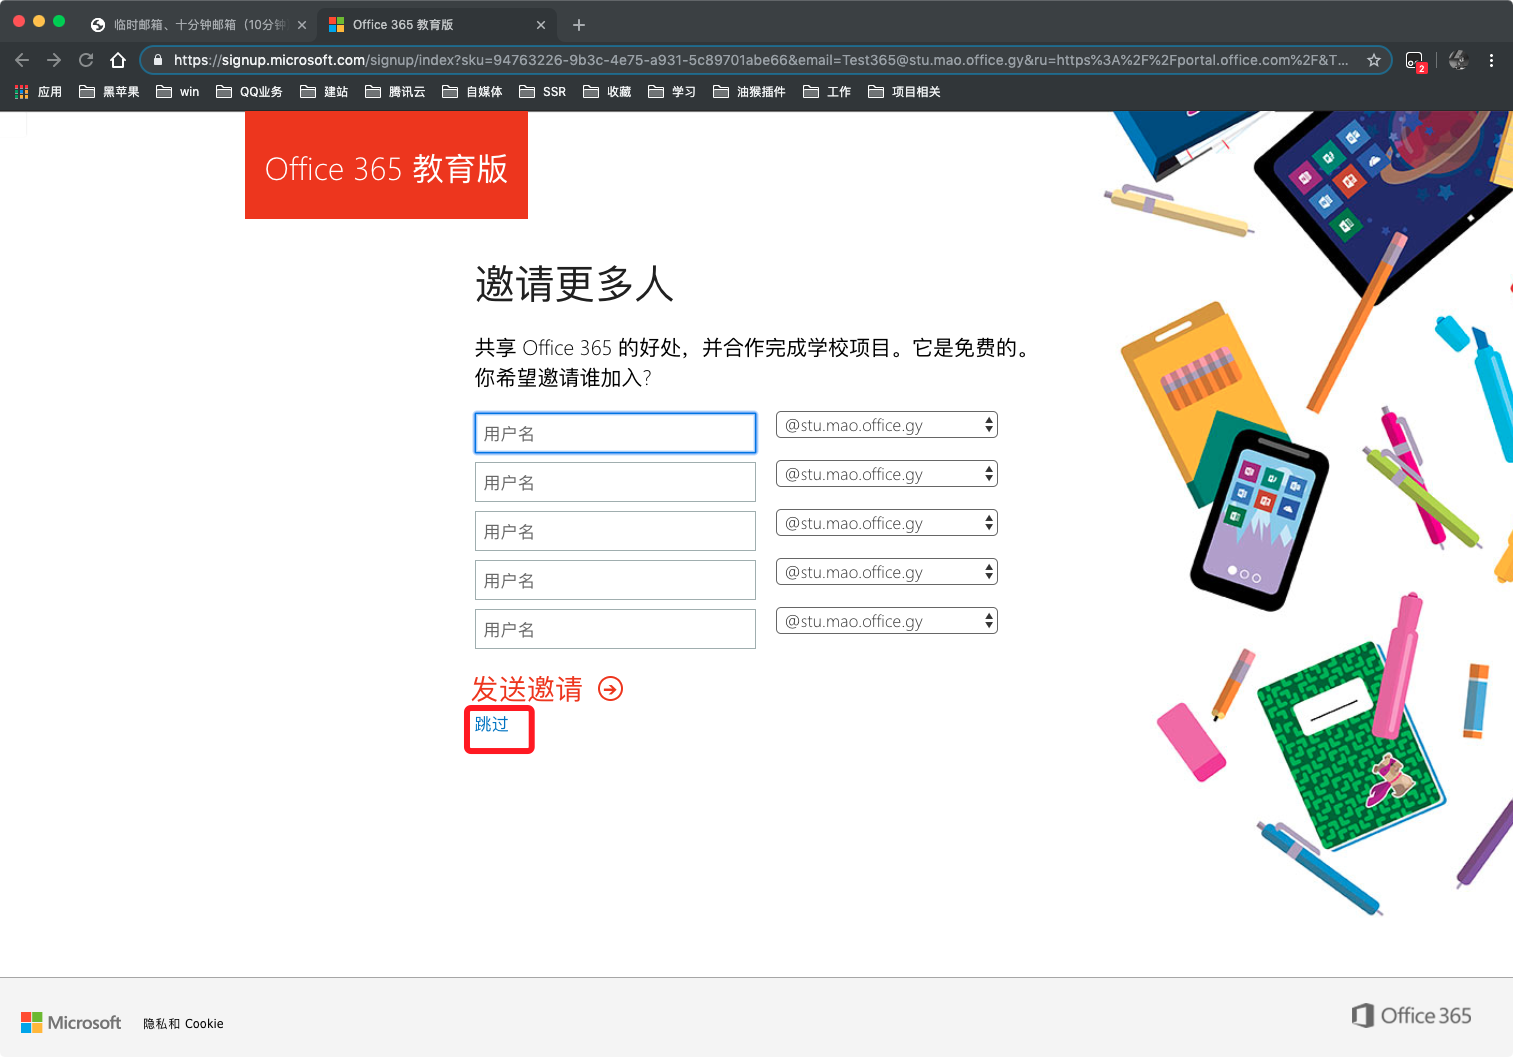Focus the third 用户名 input field
Screen dimensions: 1513x1057
tap(615, 531)
